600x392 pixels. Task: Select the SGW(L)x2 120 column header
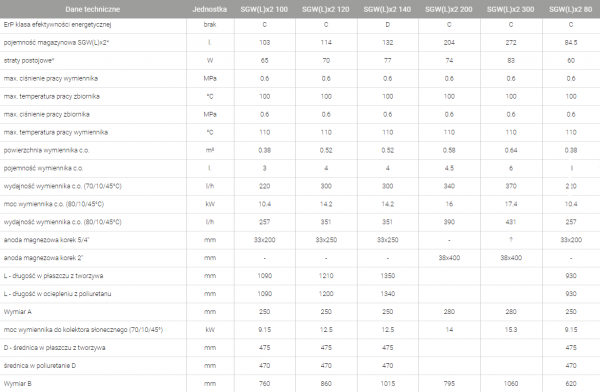[x=326, y=9]
